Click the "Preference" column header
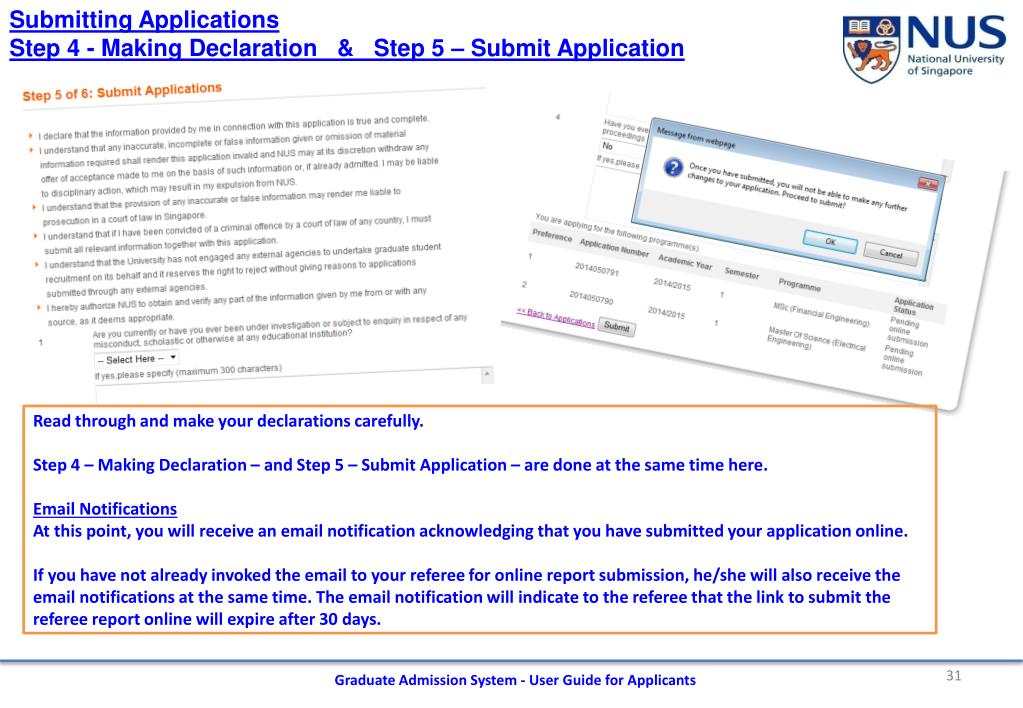The height and width of the screenshot is (708, 1023). (x=551, y=236)
